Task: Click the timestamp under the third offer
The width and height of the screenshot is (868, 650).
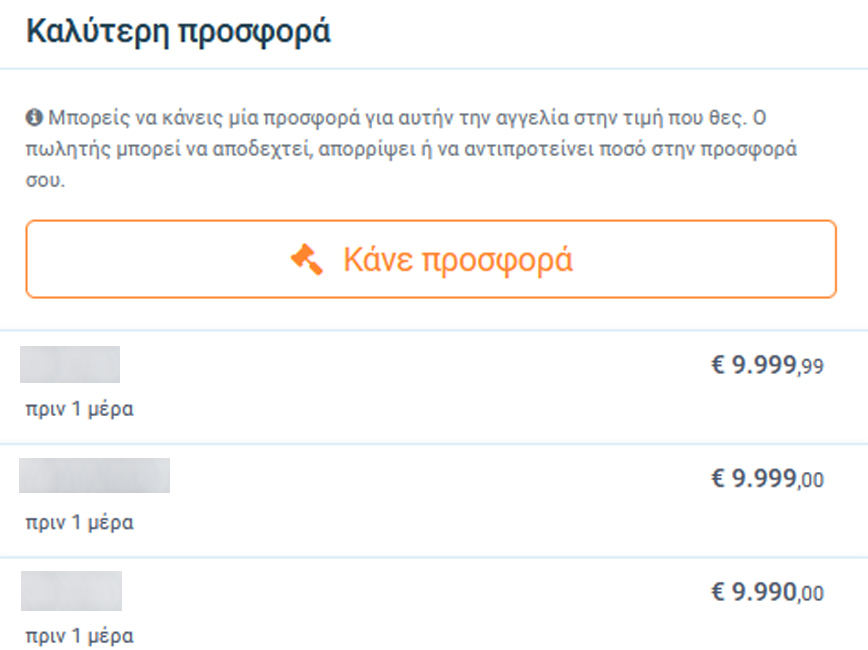Action: pyautogui.click(x=79, y=636)
